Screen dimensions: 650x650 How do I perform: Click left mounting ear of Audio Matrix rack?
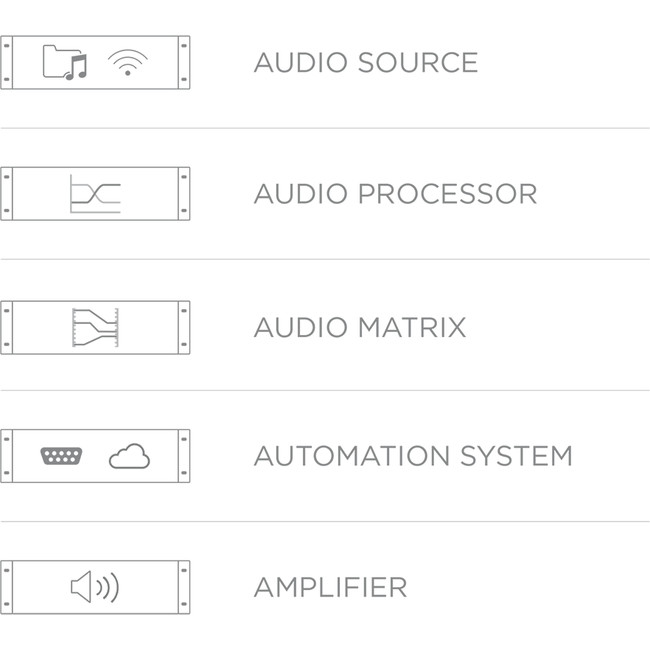pyautogui.click(x=6, y=327)
